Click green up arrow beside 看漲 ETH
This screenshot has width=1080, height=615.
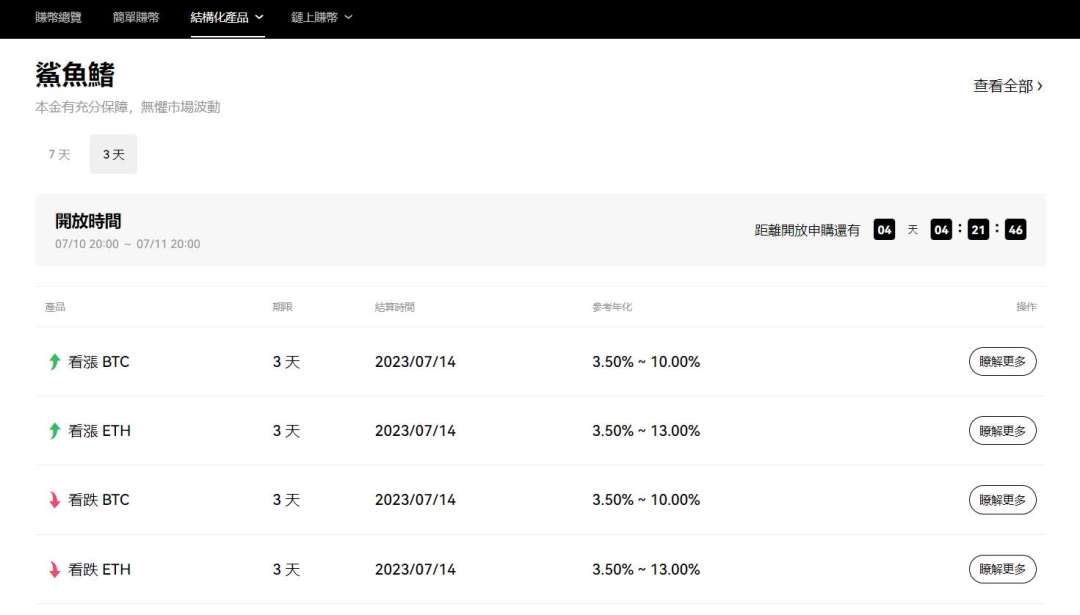click(x=55, y=431)
